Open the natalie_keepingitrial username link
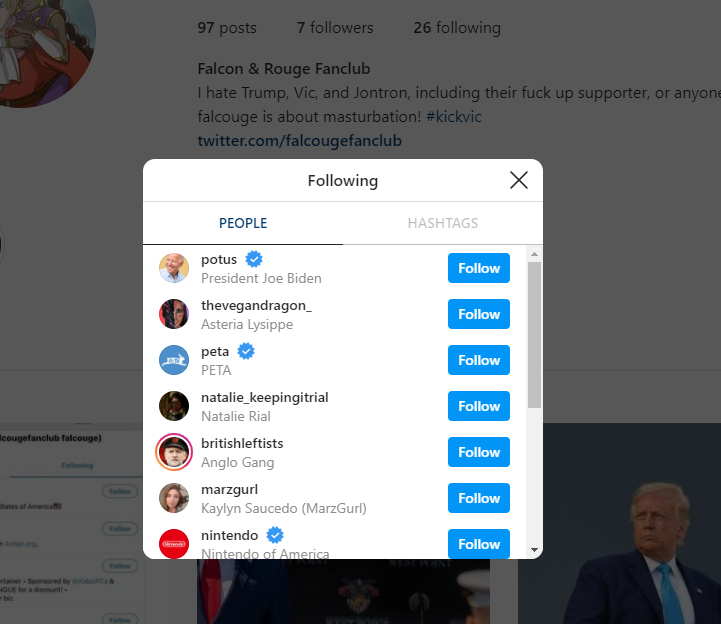Viewport: 721px width, 624px height. pyautogui.click(x=265, y=397)
